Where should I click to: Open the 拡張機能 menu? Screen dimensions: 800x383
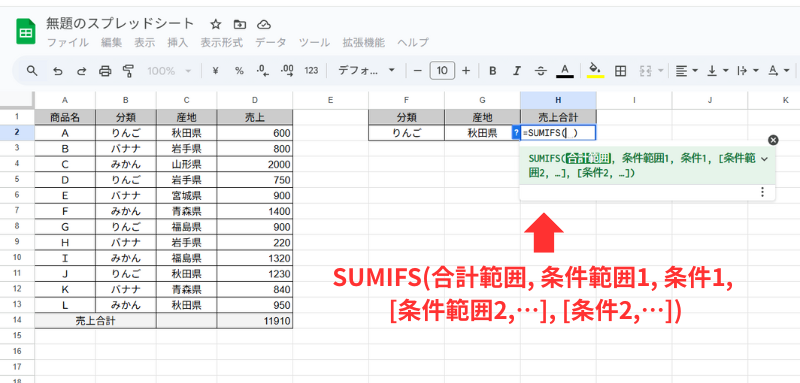[x=364, y=42]
